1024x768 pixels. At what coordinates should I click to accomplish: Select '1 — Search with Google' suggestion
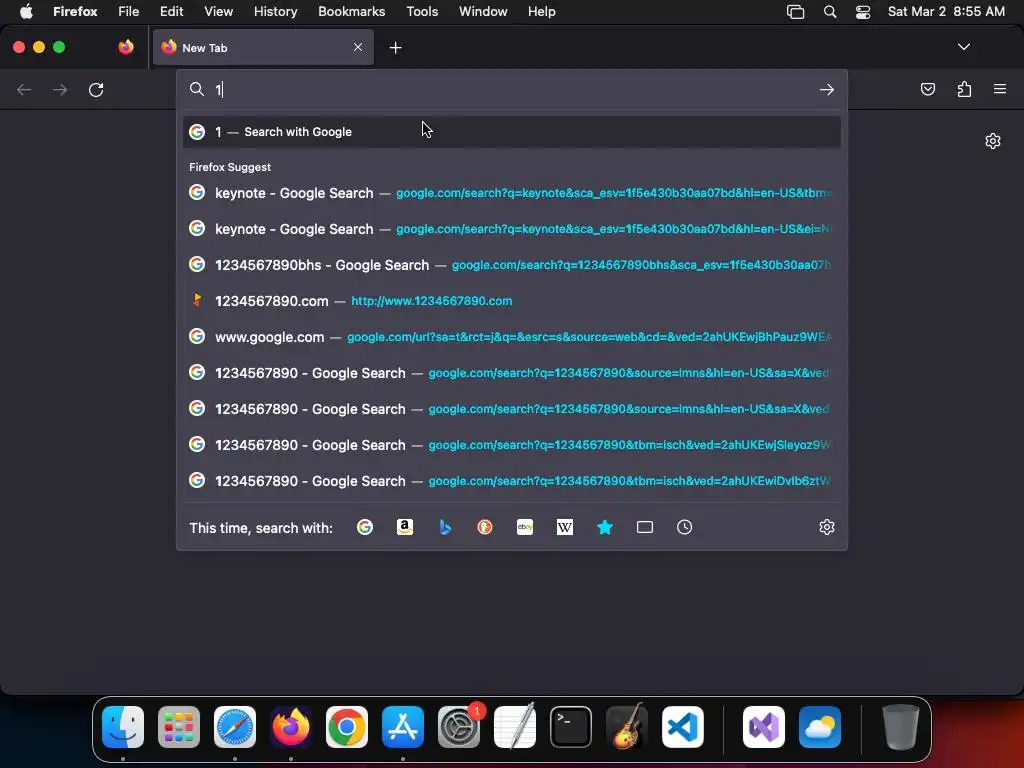click(512, 132)
